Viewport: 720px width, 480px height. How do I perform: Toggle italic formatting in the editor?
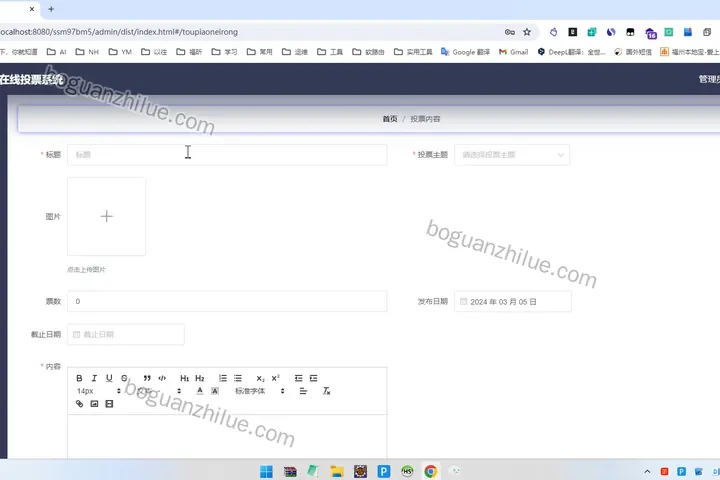coord(94,378)
